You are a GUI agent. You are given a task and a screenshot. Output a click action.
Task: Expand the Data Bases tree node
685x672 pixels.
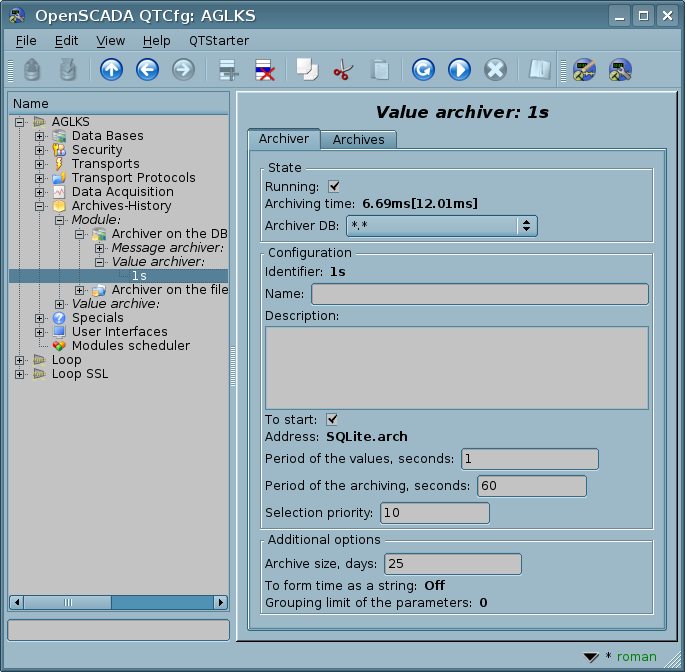coord(39,136)
